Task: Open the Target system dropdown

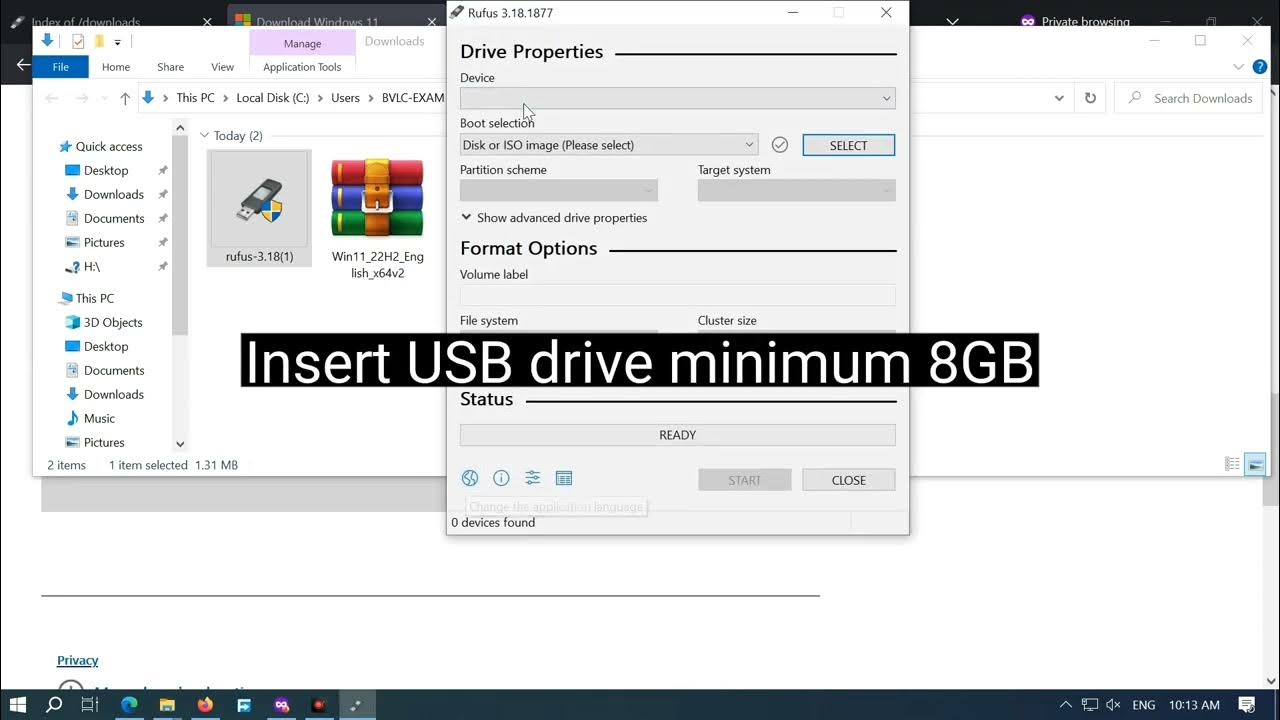Action: (x=796, y=190)
